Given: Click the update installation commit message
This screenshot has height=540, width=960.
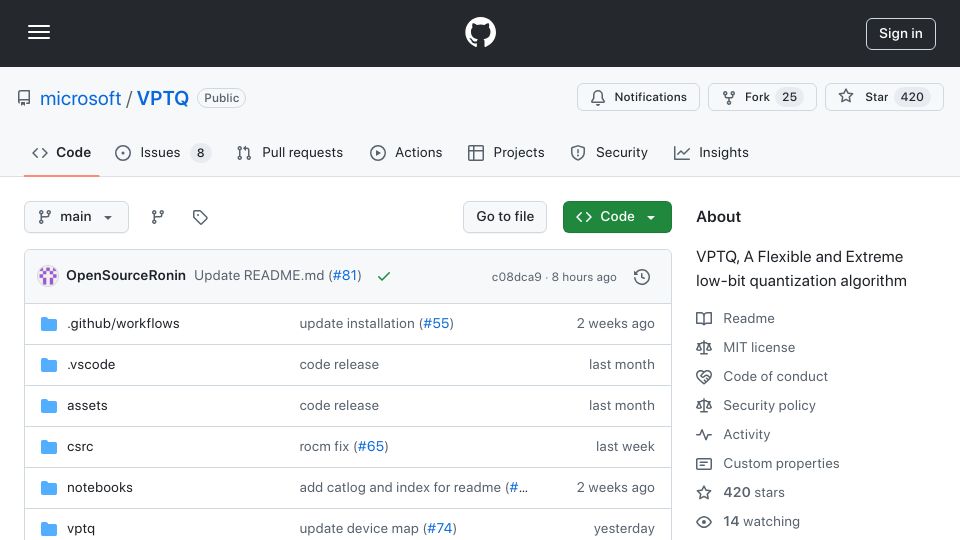Looking at the screenshot, I should [357, 323].
